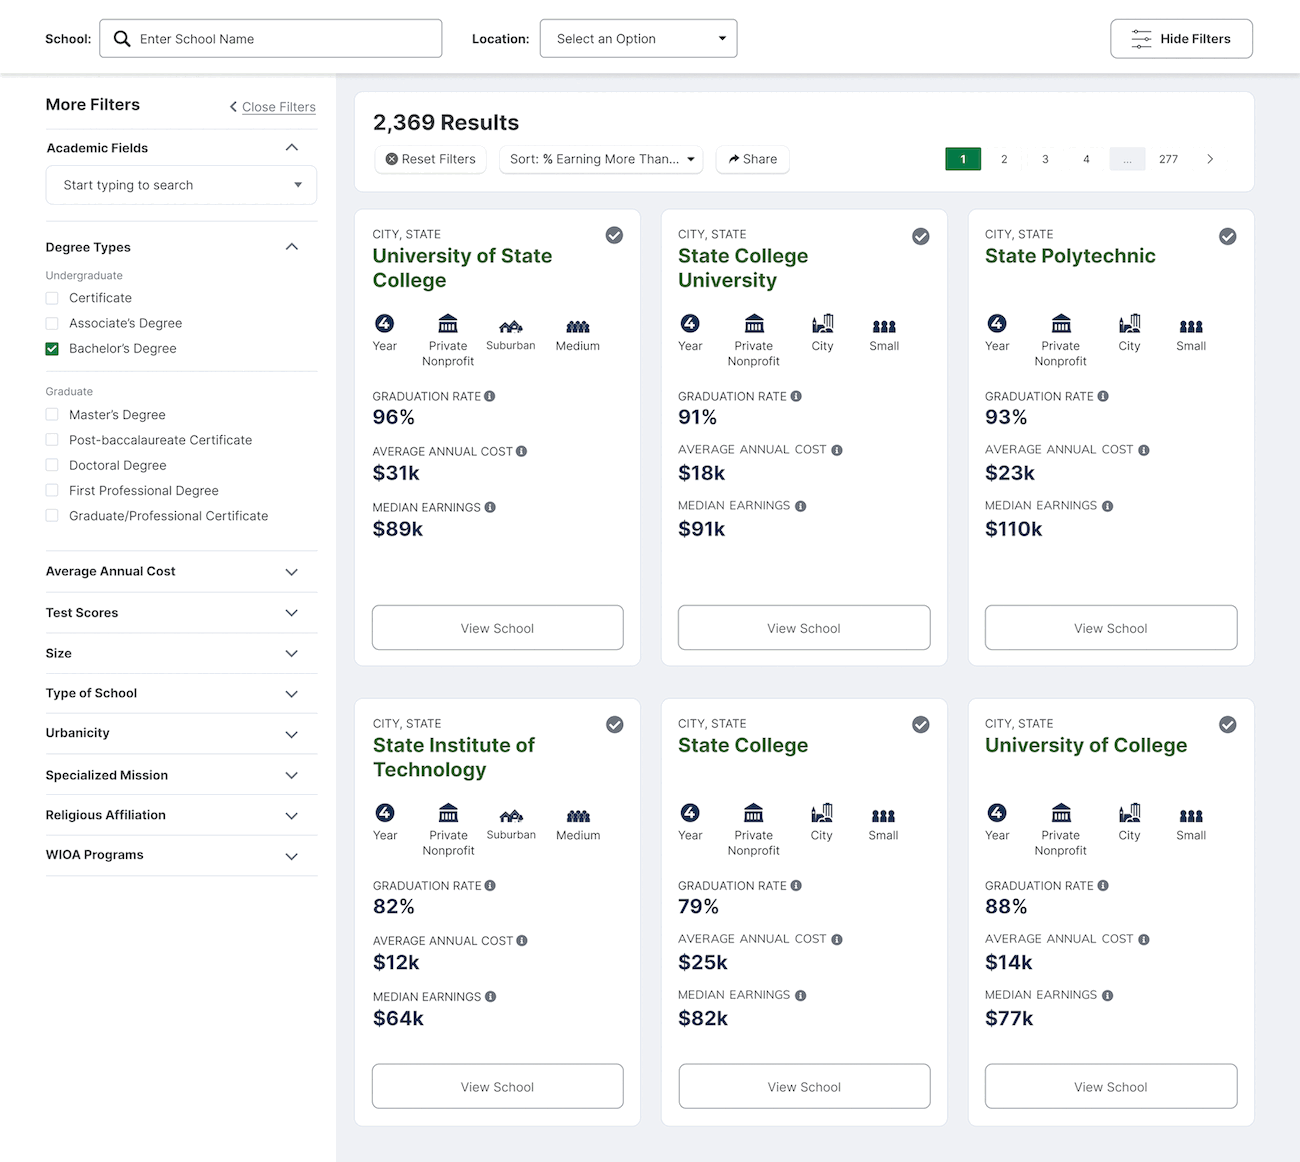Click Private Nonprofit building icon on University of State College
This screenshot has width=1300, height=1162.
click(x=448, y=324)
